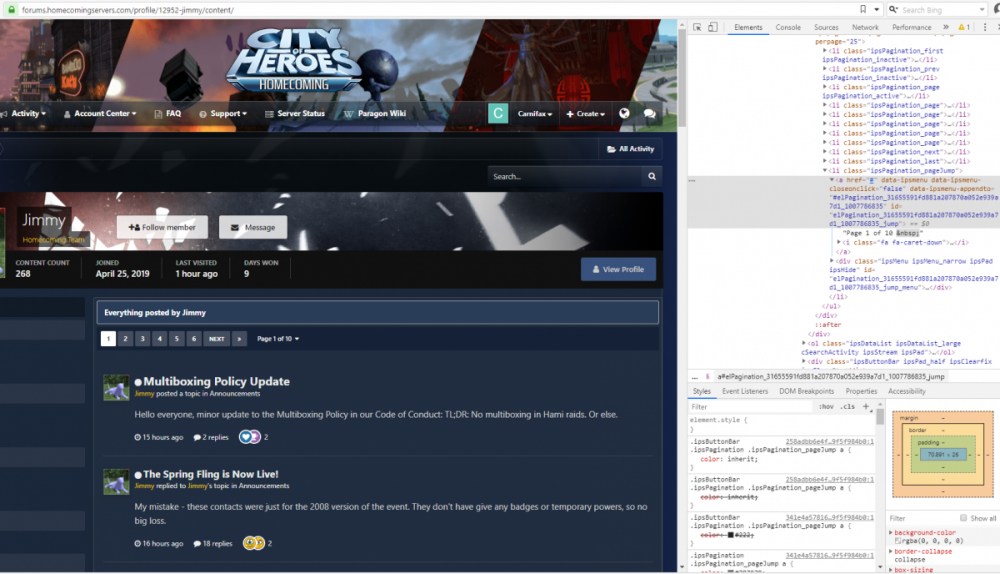
Task: Switch to the Performance tab
Action: click(911, 27)
